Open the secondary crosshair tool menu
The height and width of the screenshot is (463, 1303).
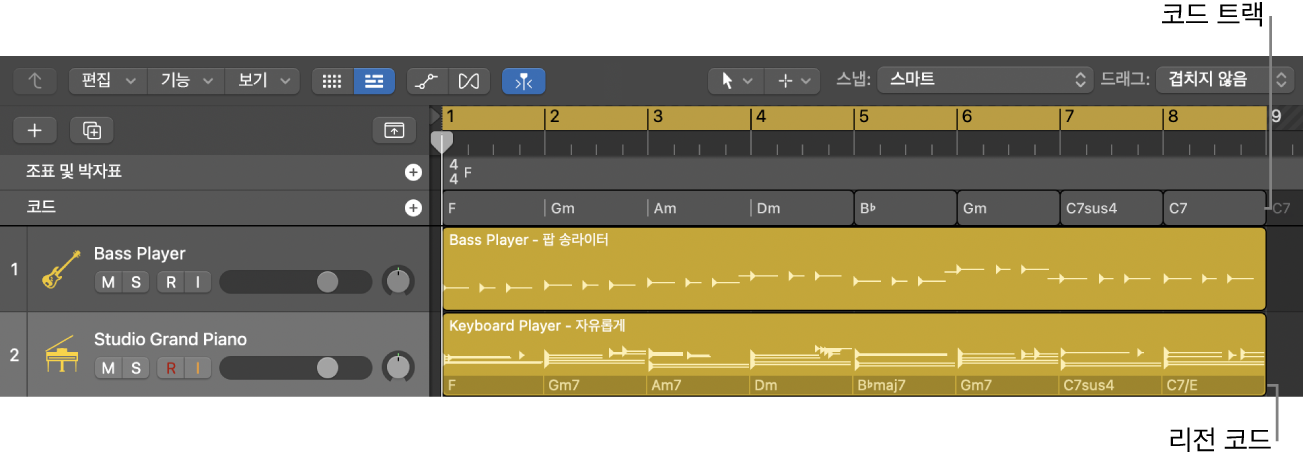coord(793,81)
